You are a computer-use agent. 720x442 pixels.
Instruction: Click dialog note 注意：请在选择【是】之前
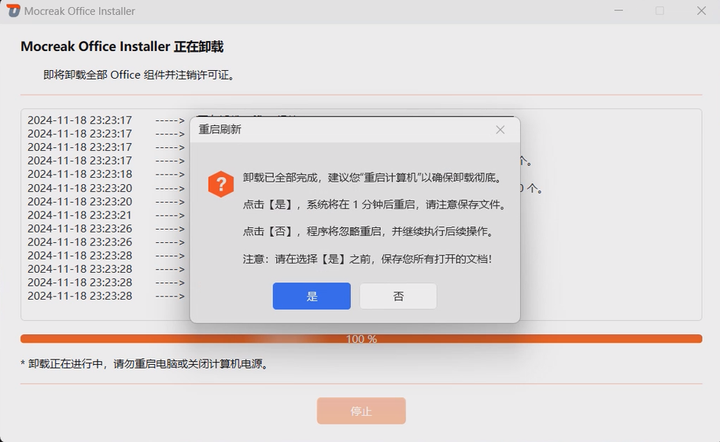pos(367,259)
